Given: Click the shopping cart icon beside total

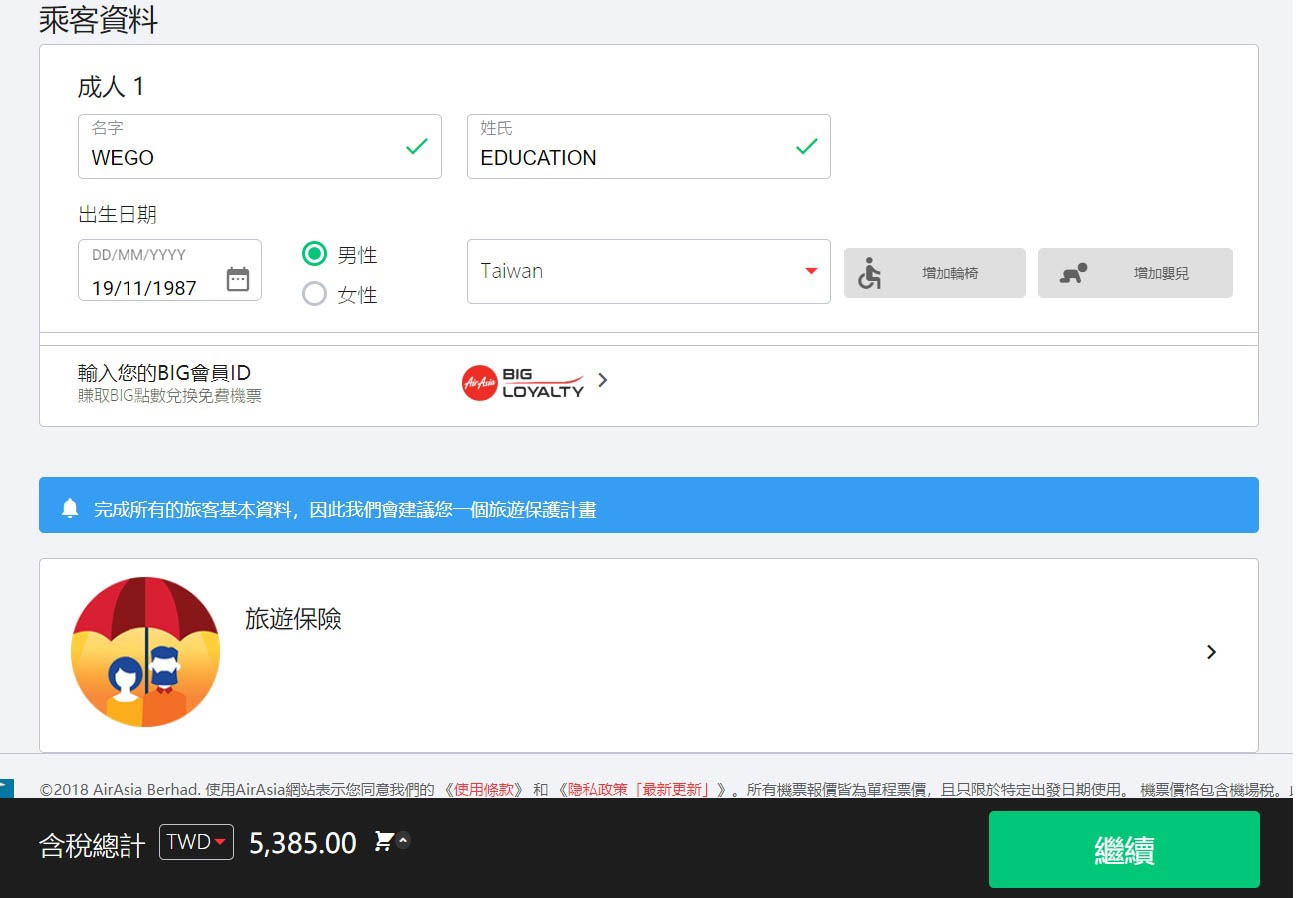Looking at the screenshot, I should 383,841.
